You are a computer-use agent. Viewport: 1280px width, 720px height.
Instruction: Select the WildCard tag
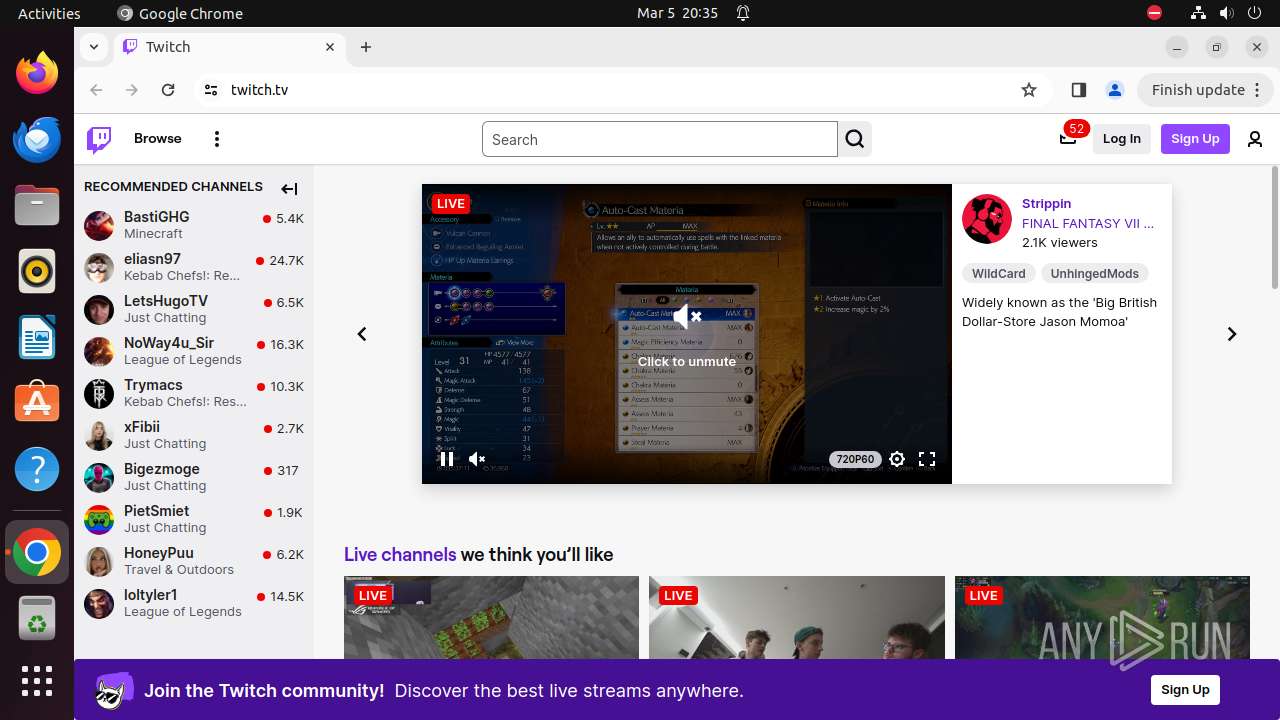coord(999,273)
